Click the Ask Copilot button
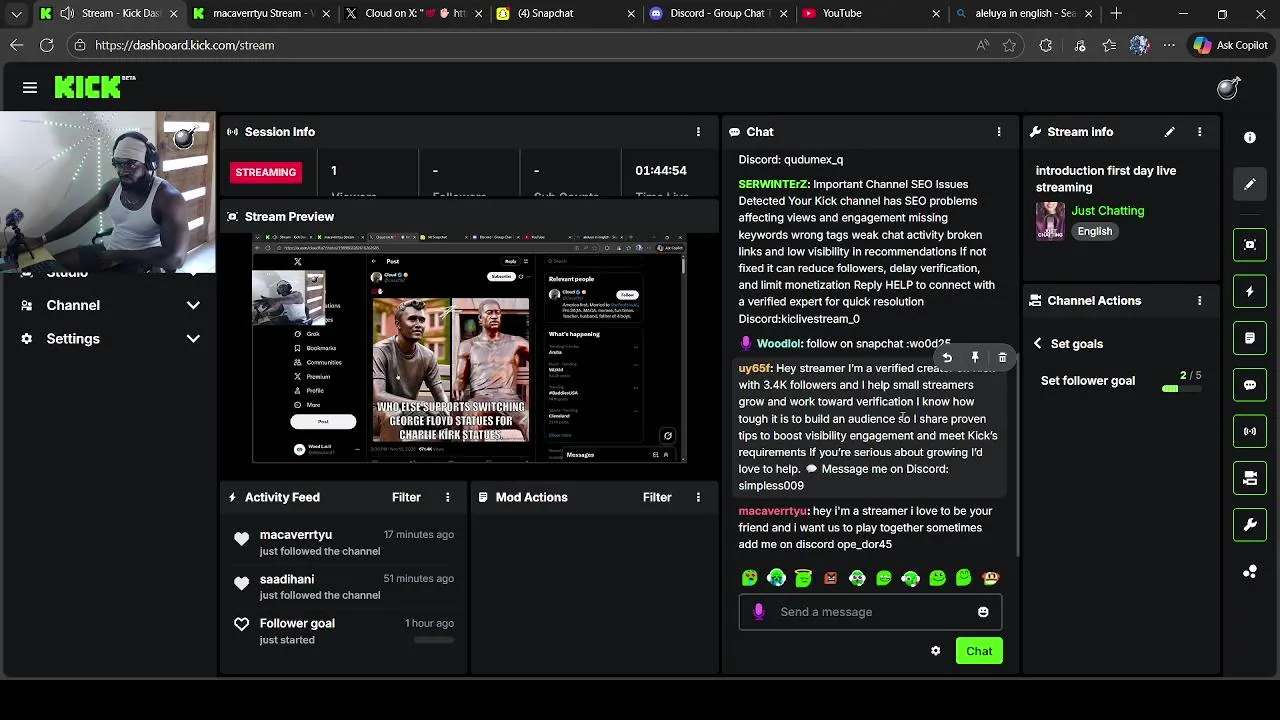Image resolution: width=1280 pixels, height=720 pixels. coord(1230,45)
